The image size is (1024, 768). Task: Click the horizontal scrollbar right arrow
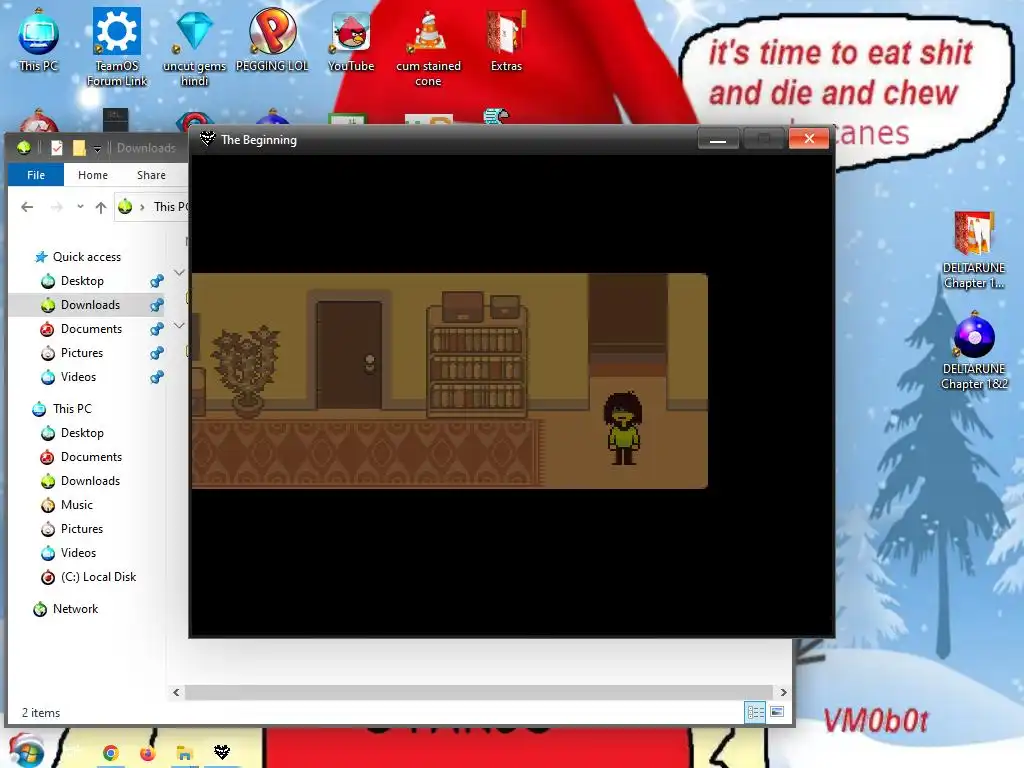point(783,692)
